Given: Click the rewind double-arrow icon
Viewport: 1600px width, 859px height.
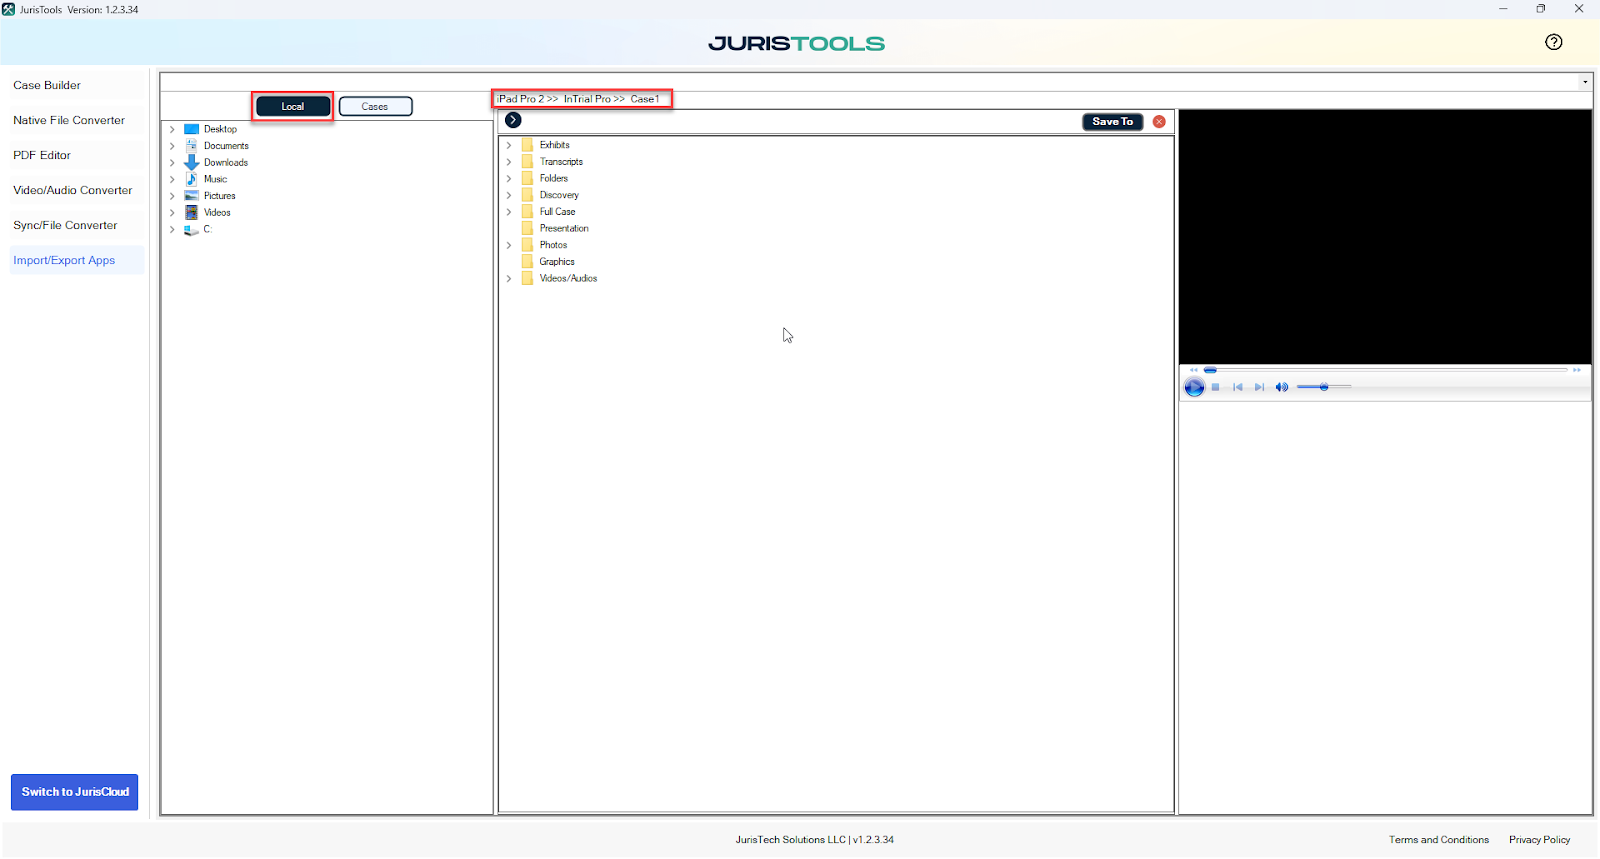Looking at the screenshot, I should [1193, 370].
